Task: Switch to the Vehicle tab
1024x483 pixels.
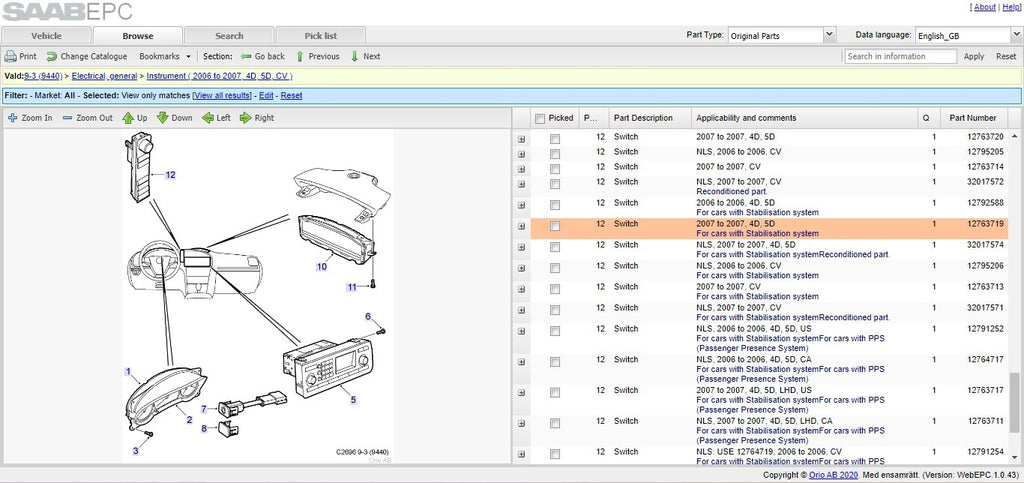Action: click(46, 36)
